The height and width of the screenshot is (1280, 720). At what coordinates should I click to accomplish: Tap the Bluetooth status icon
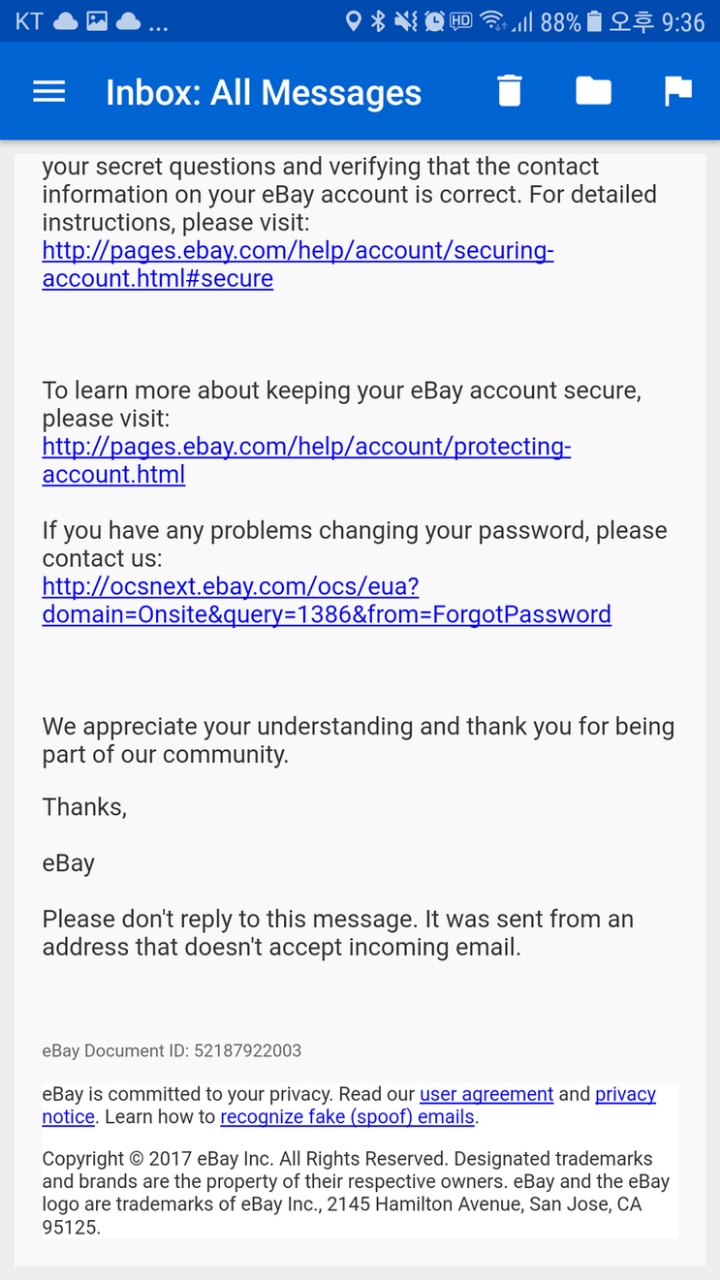[x=378, y=21]
